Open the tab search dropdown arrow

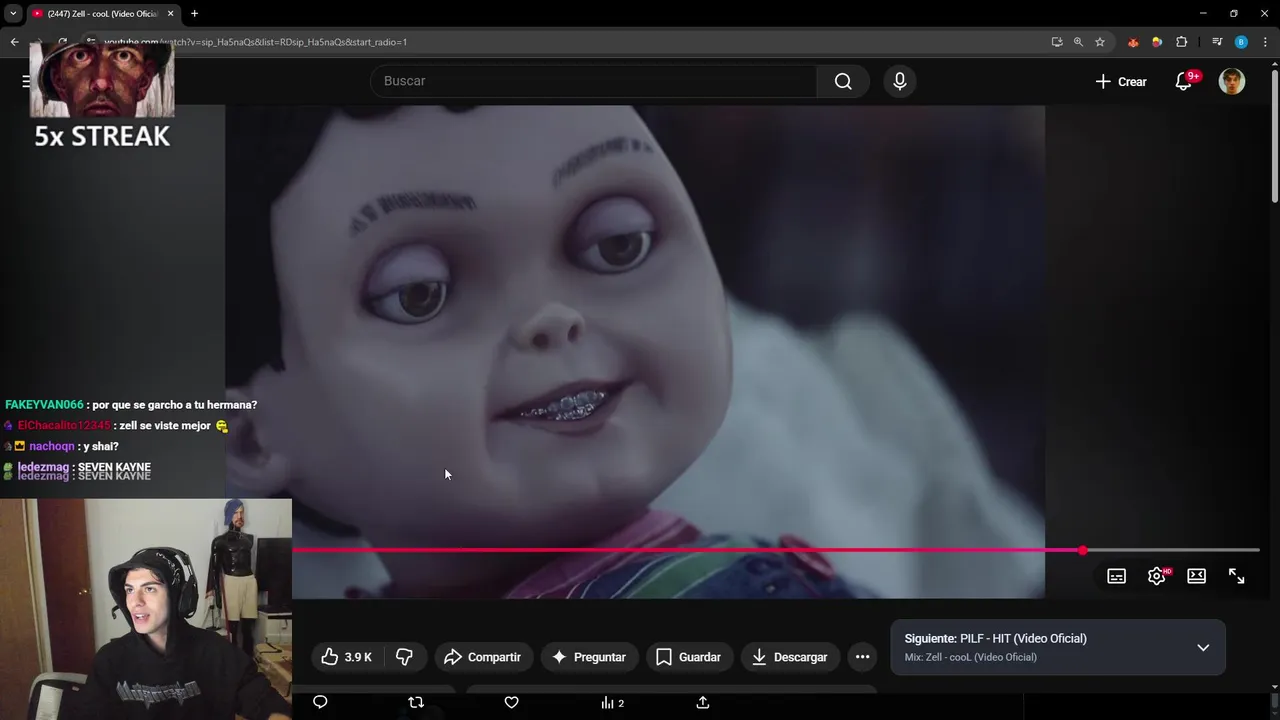(x=12, y=14)
